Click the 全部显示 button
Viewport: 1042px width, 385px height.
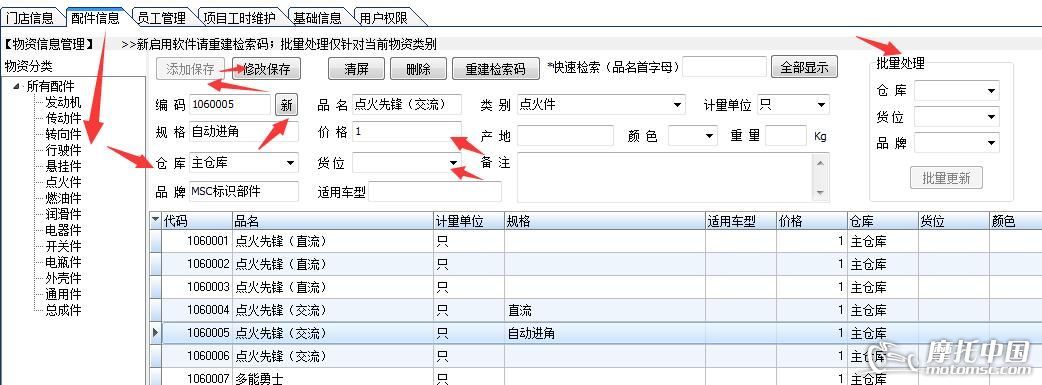point(804,67)
